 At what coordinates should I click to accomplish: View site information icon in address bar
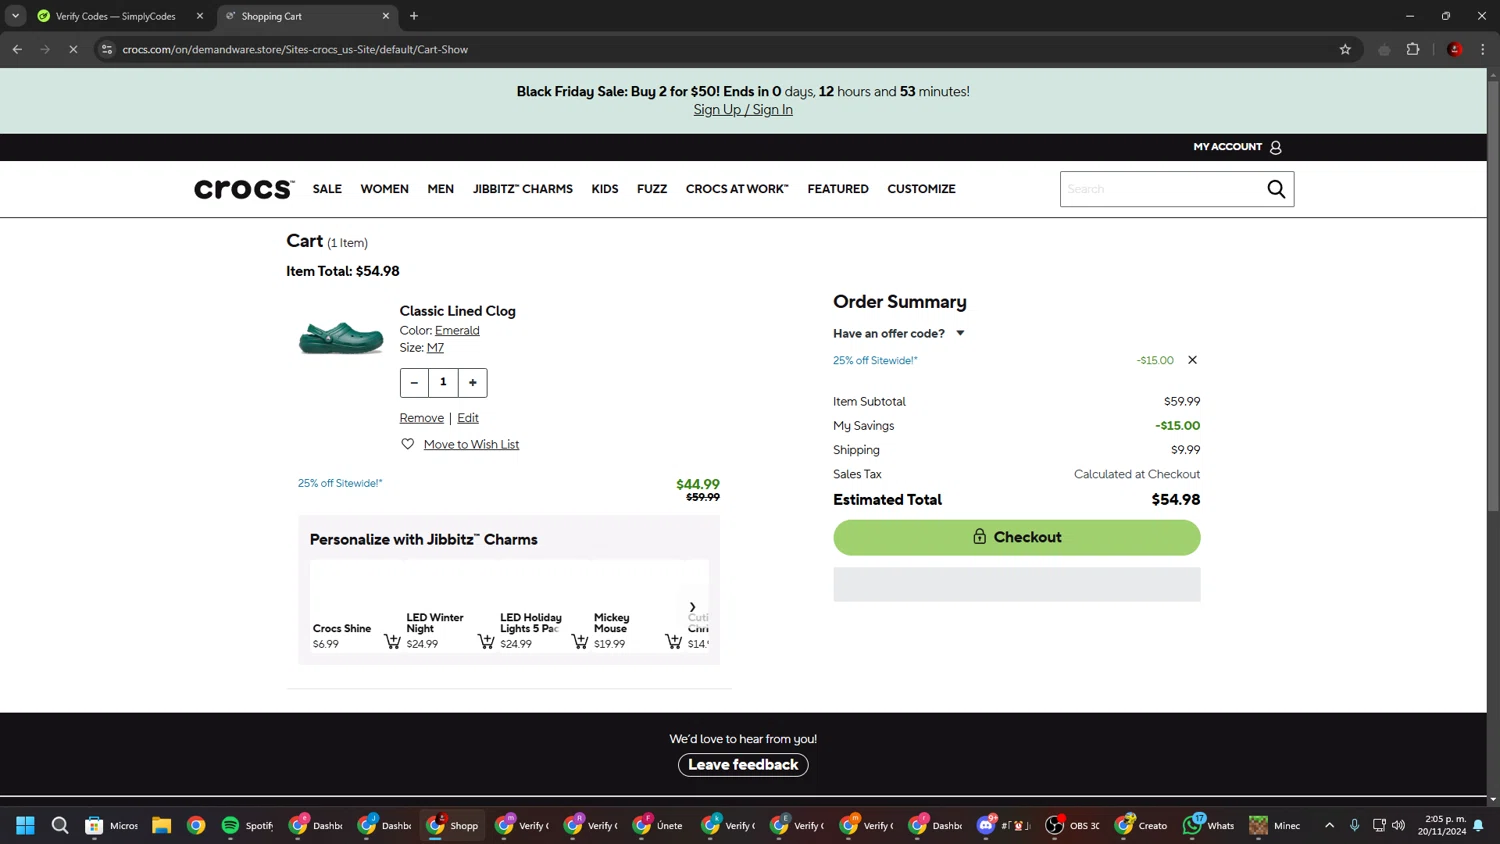click(107, 49)
